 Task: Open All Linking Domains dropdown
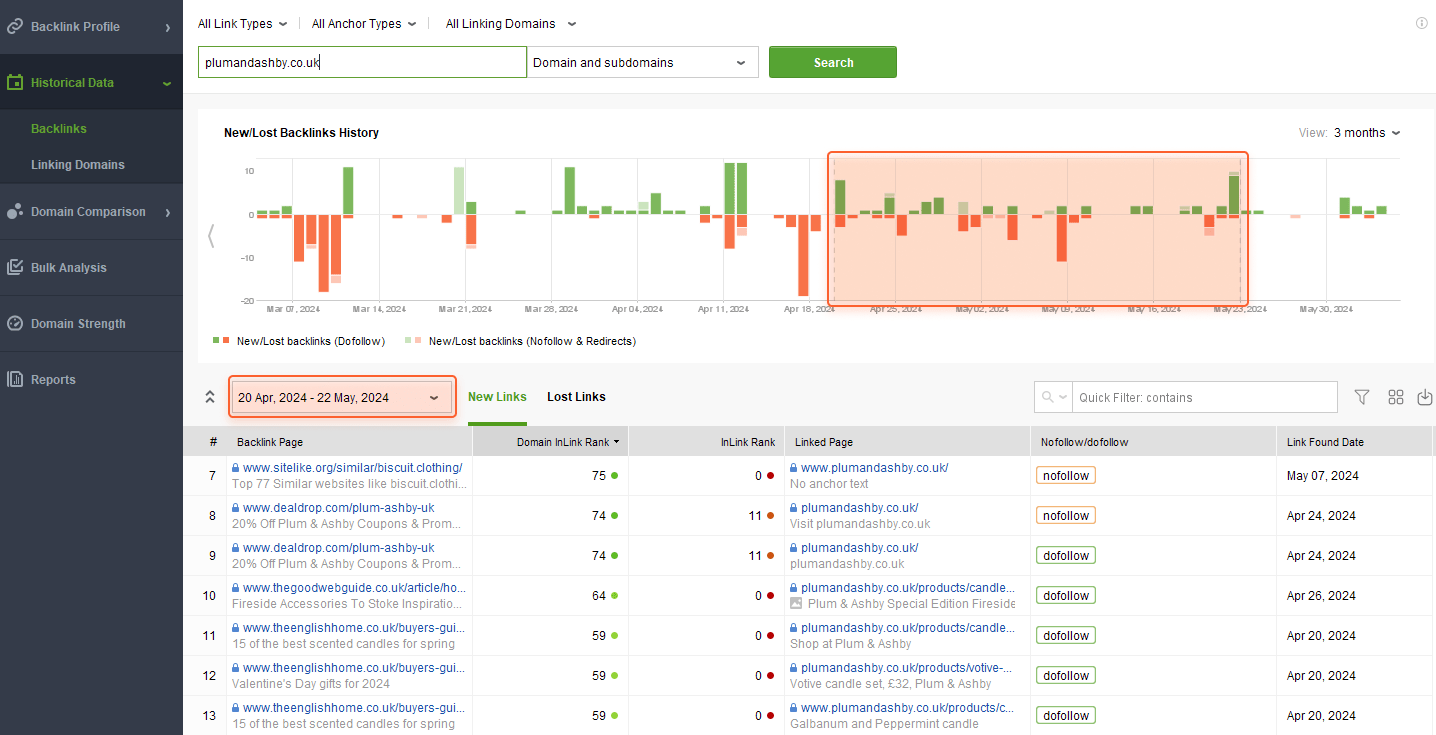(511, 24)
